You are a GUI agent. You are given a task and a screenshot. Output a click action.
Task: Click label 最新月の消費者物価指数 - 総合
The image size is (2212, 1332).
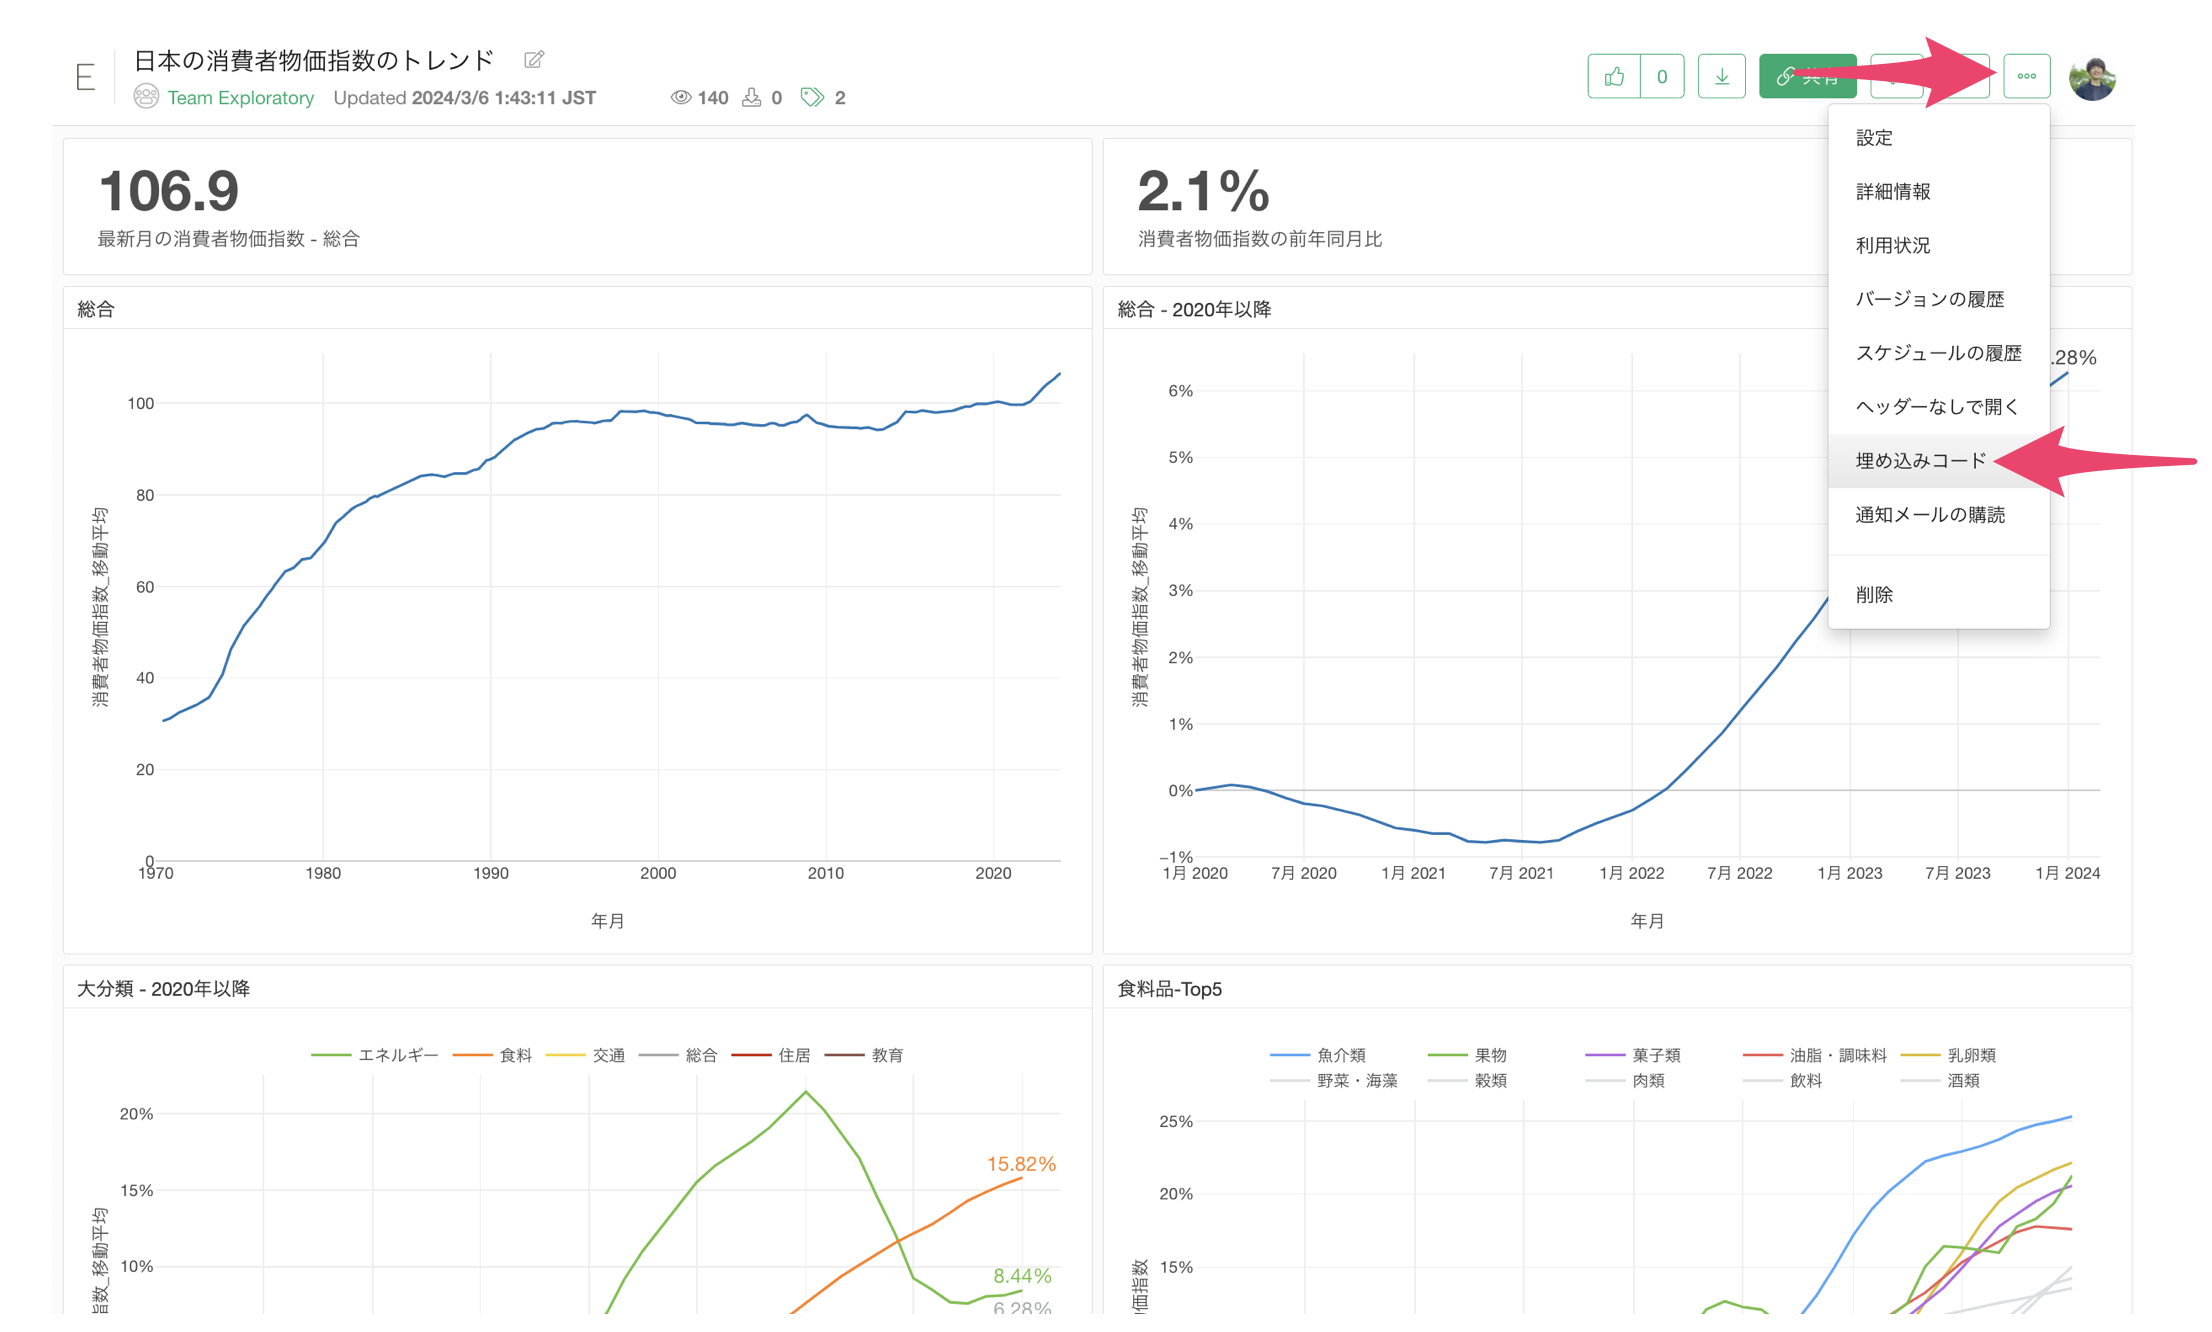tap(228, 239)
